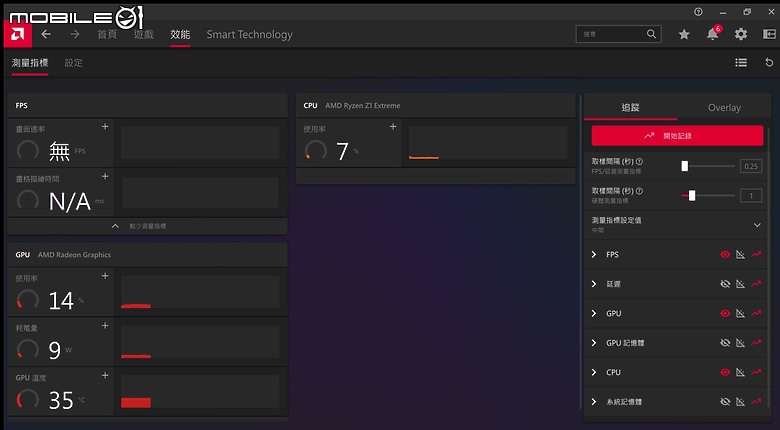The image size is (780, 430).
Task: Click trend line icon in 延遲 row
Action: [x=756, y=284]
